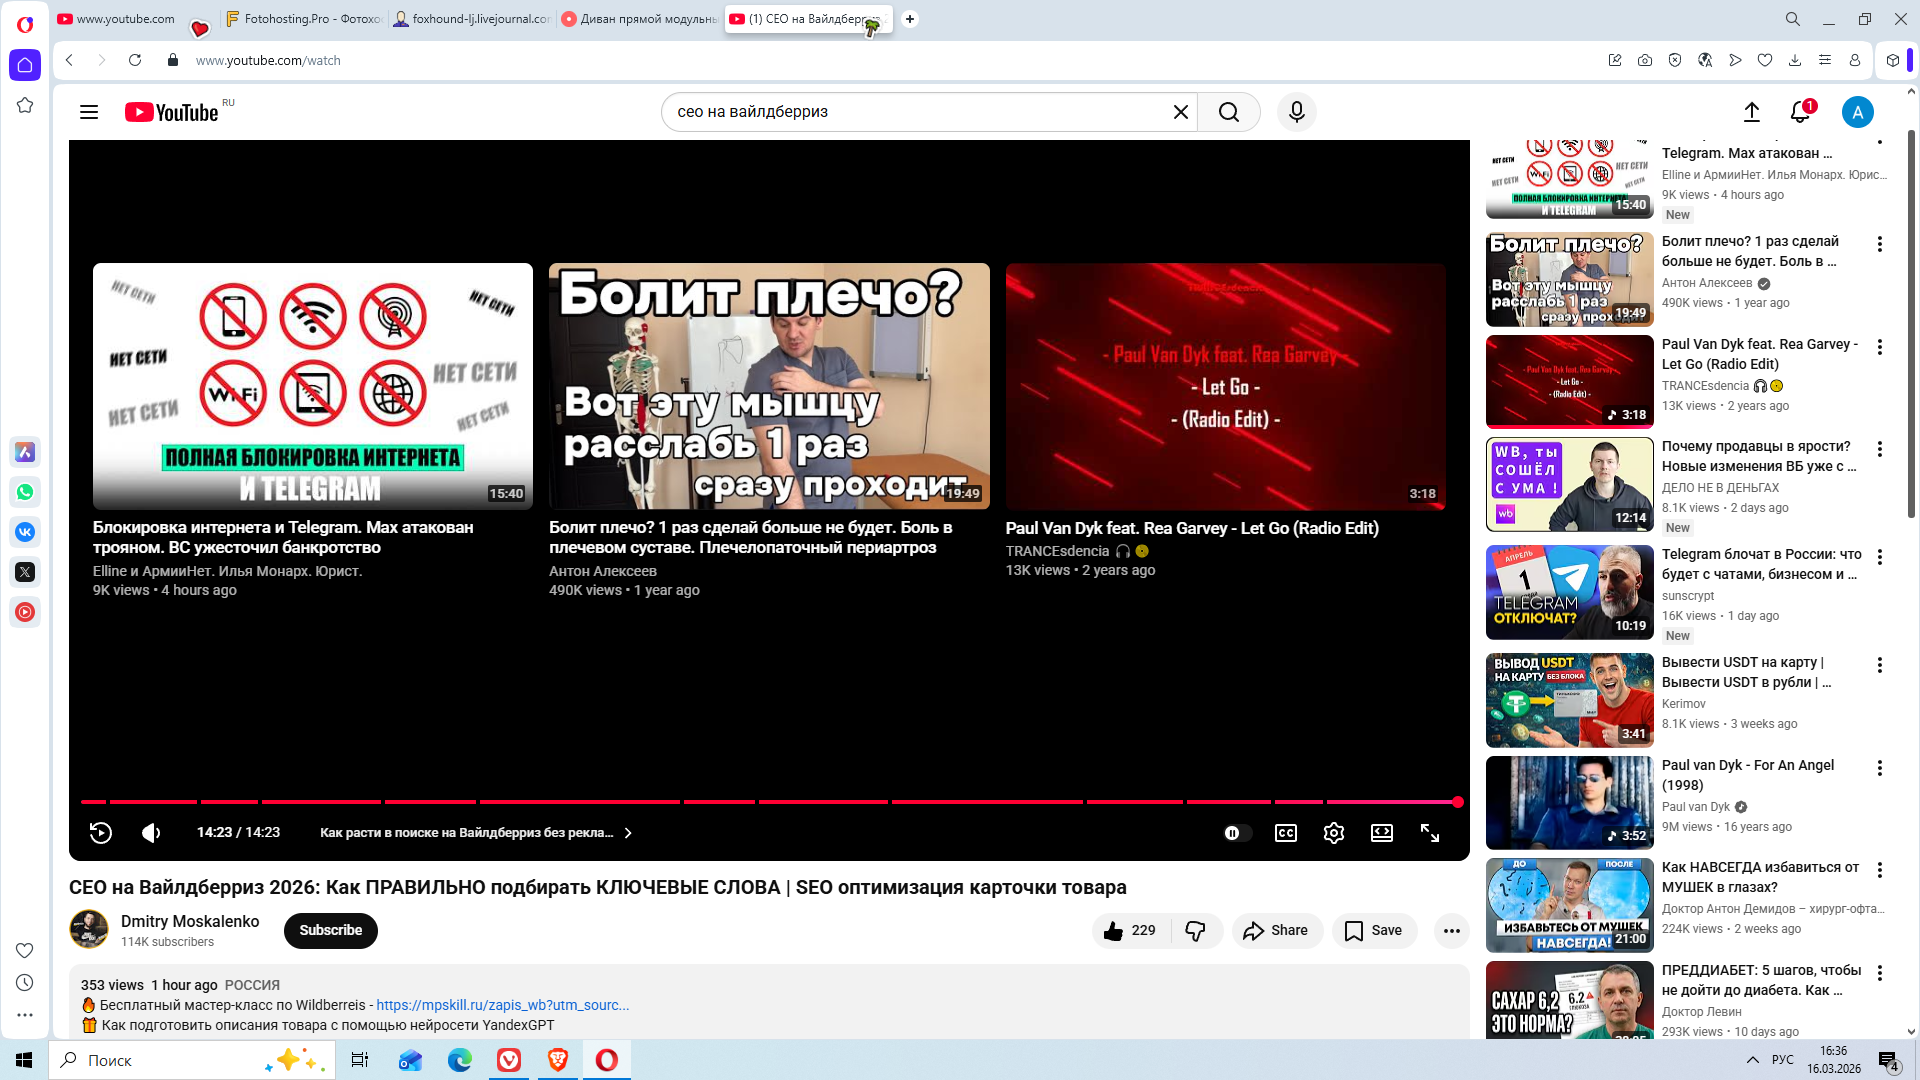This screenshot has width=1920, height=1080.
Task: Enter fullscreen mode in player
Action: point(1430,833)
